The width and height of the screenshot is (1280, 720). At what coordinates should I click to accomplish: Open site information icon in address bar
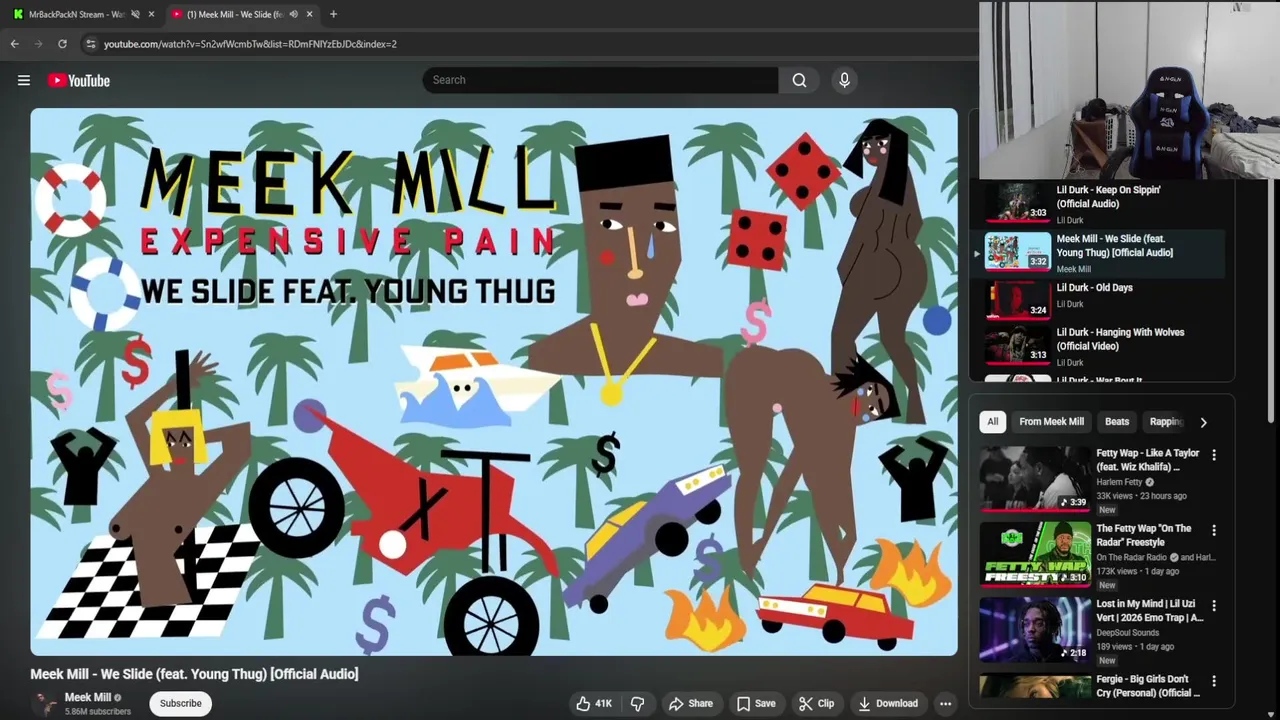point(91,44)
